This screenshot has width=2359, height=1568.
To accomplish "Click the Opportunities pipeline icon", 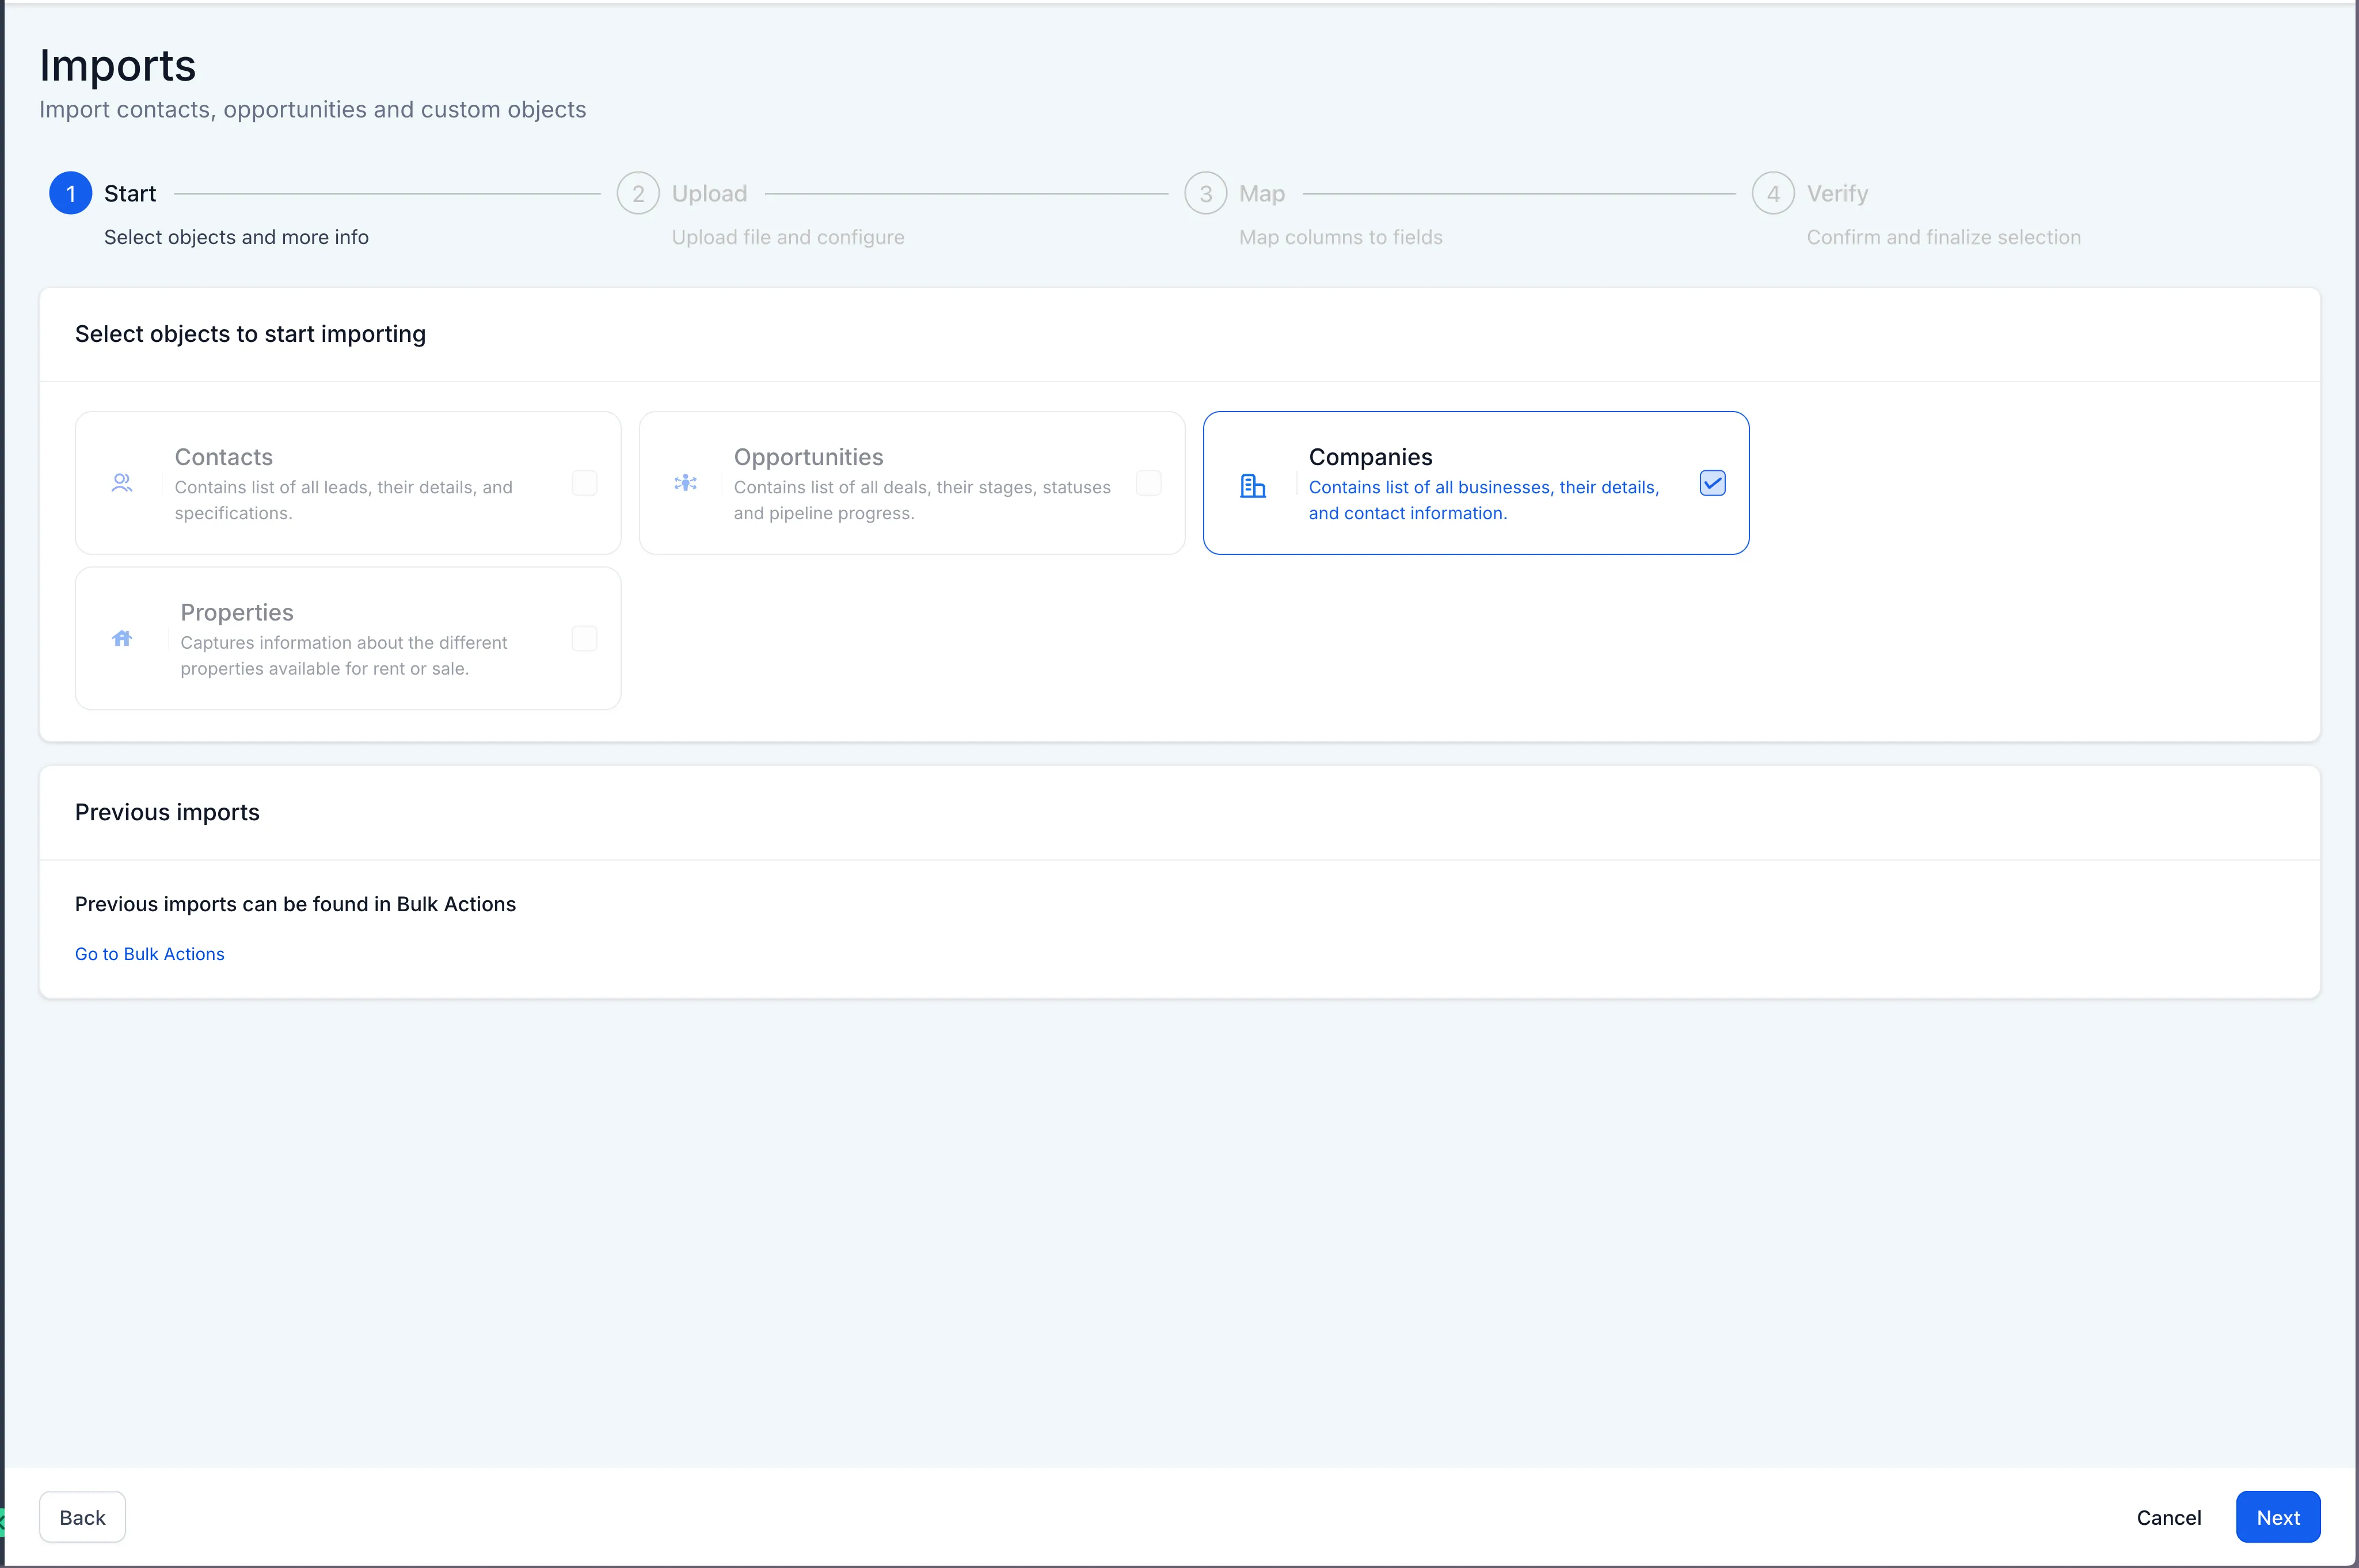I will [685, 483].
